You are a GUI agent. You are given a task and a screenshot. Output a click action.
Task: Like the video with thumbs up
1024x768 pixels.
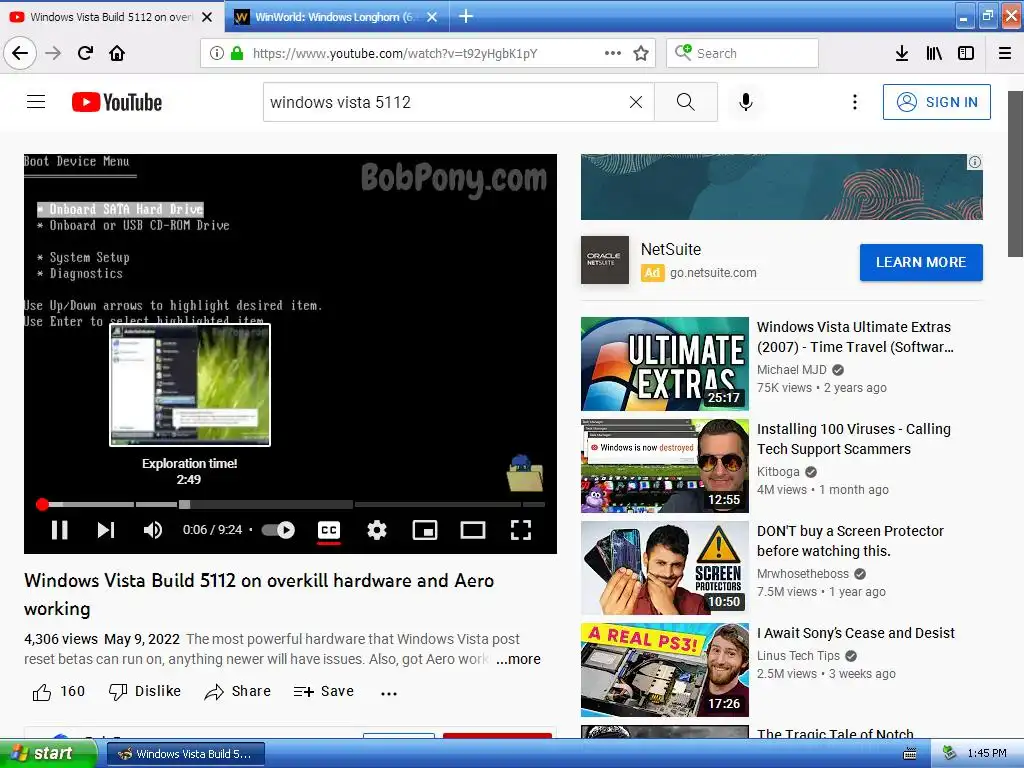42,692
